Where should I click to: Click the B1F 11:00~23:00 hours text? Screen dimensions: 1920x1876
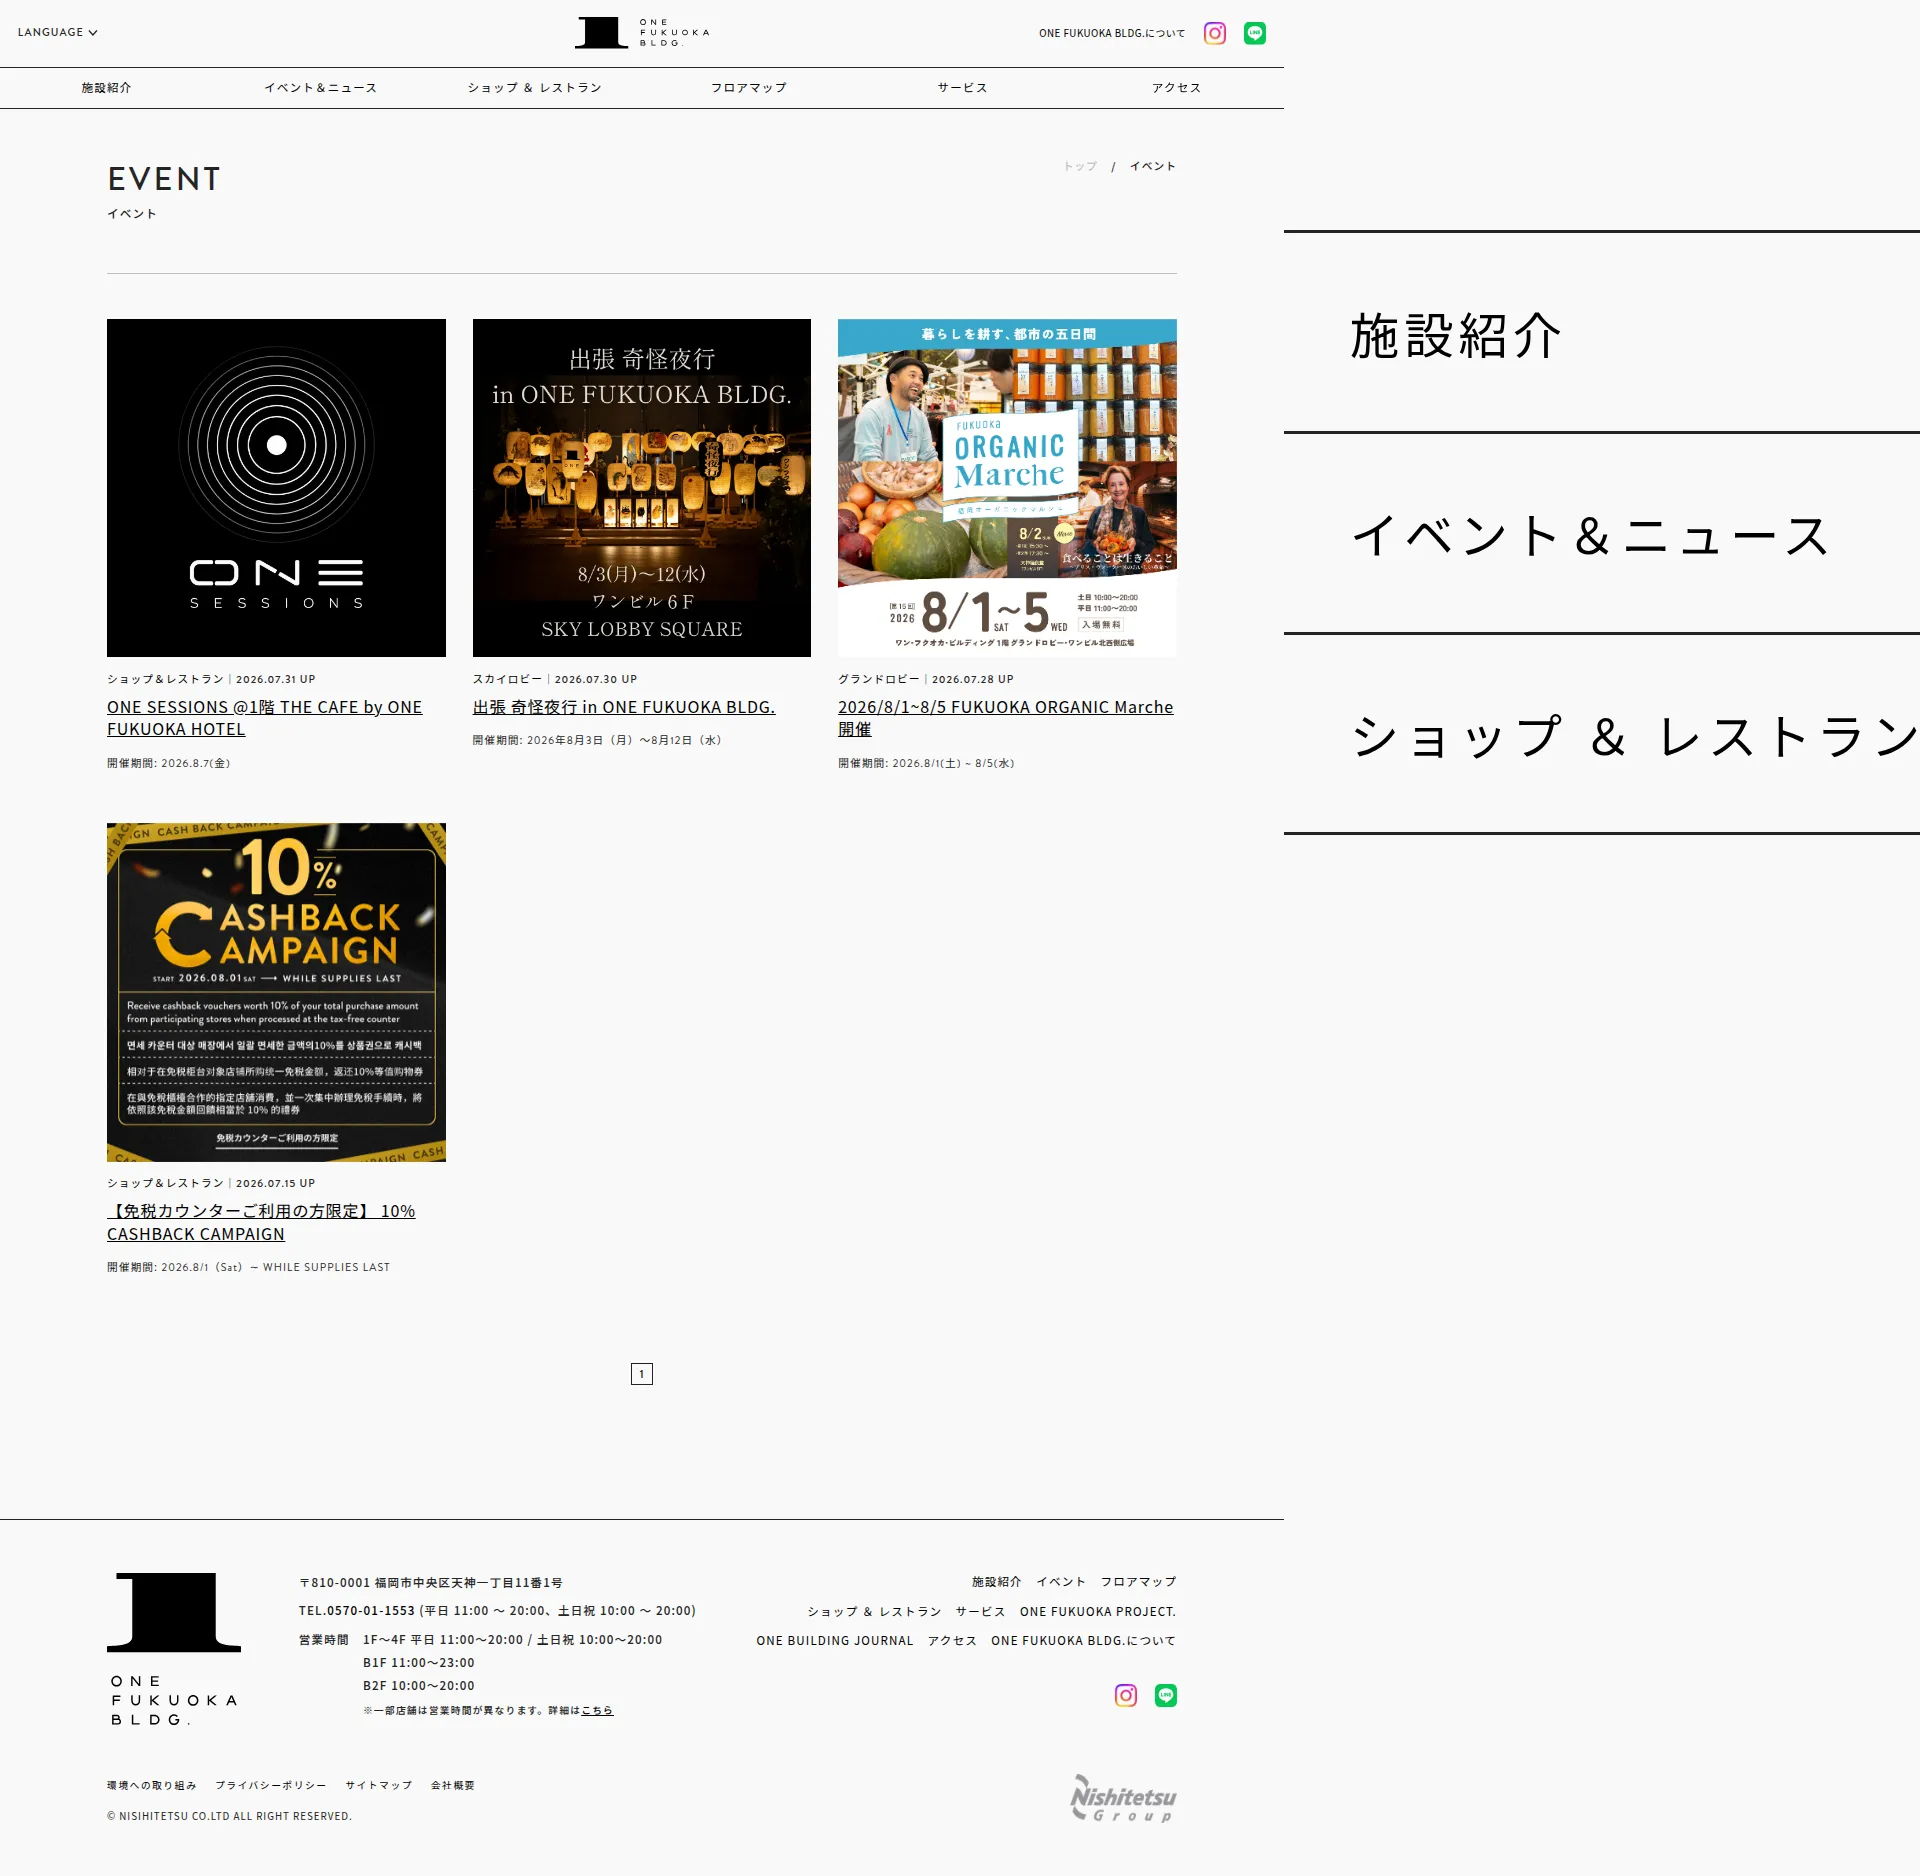(419, 1663)
